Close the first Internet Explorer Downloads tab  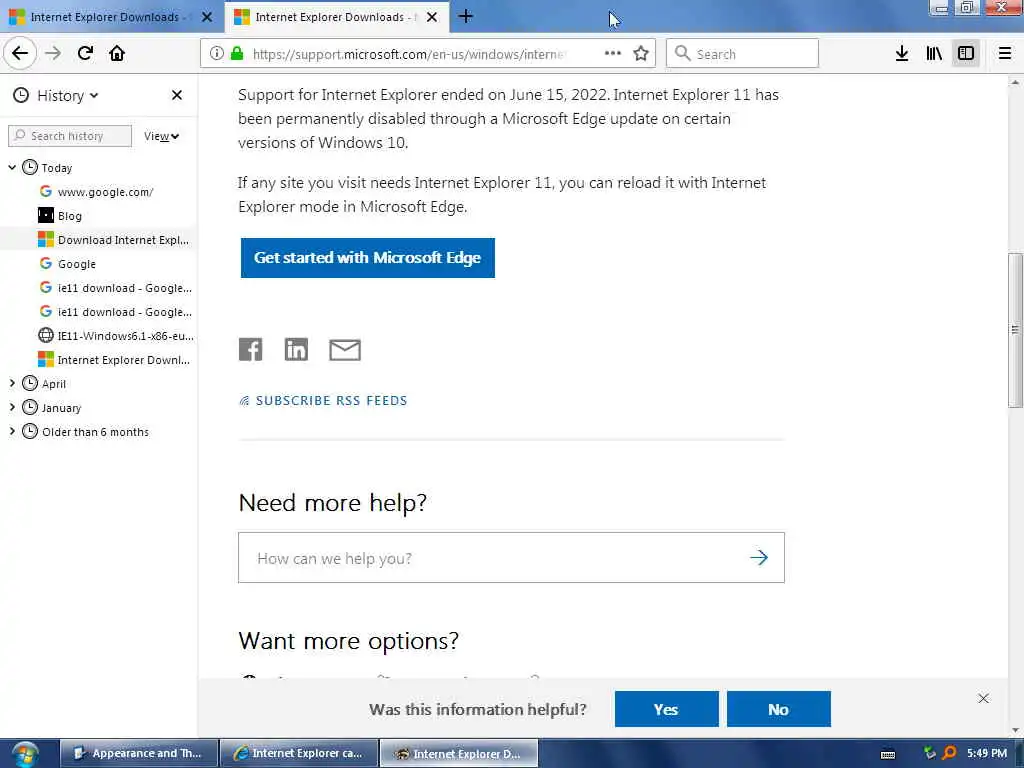(207, 17)
